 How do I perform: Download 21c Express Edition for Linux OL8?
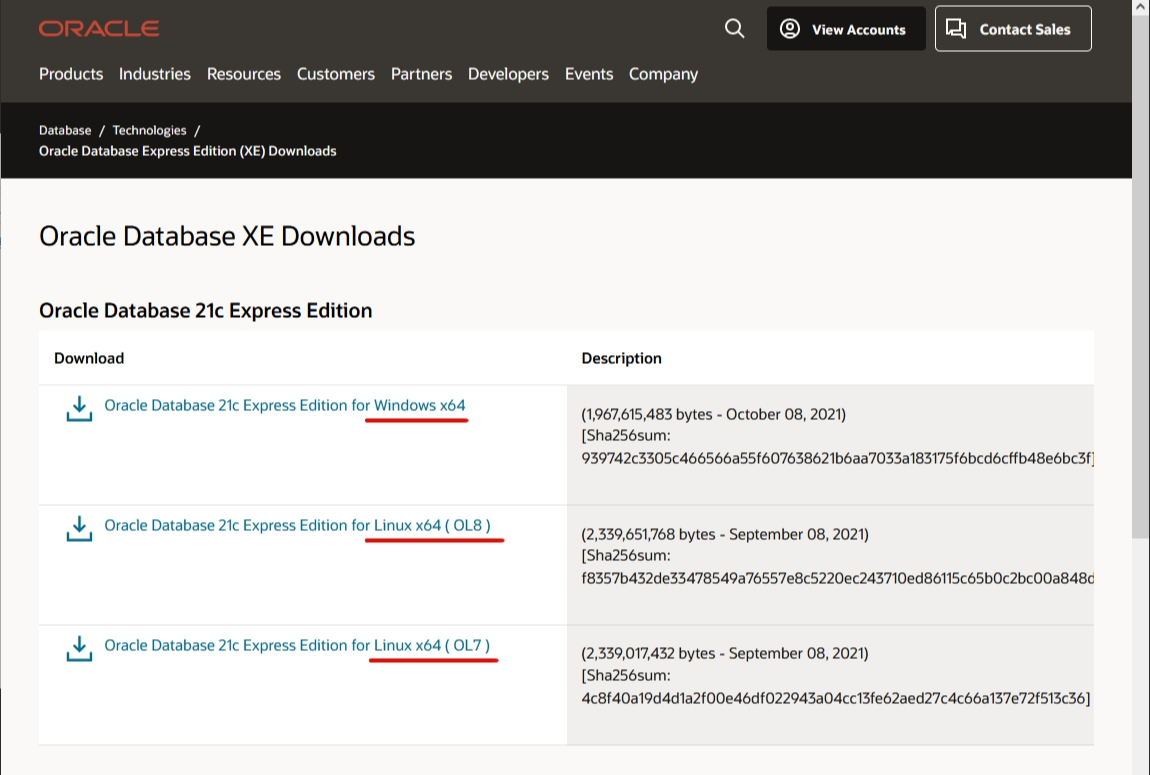(297, 526)
